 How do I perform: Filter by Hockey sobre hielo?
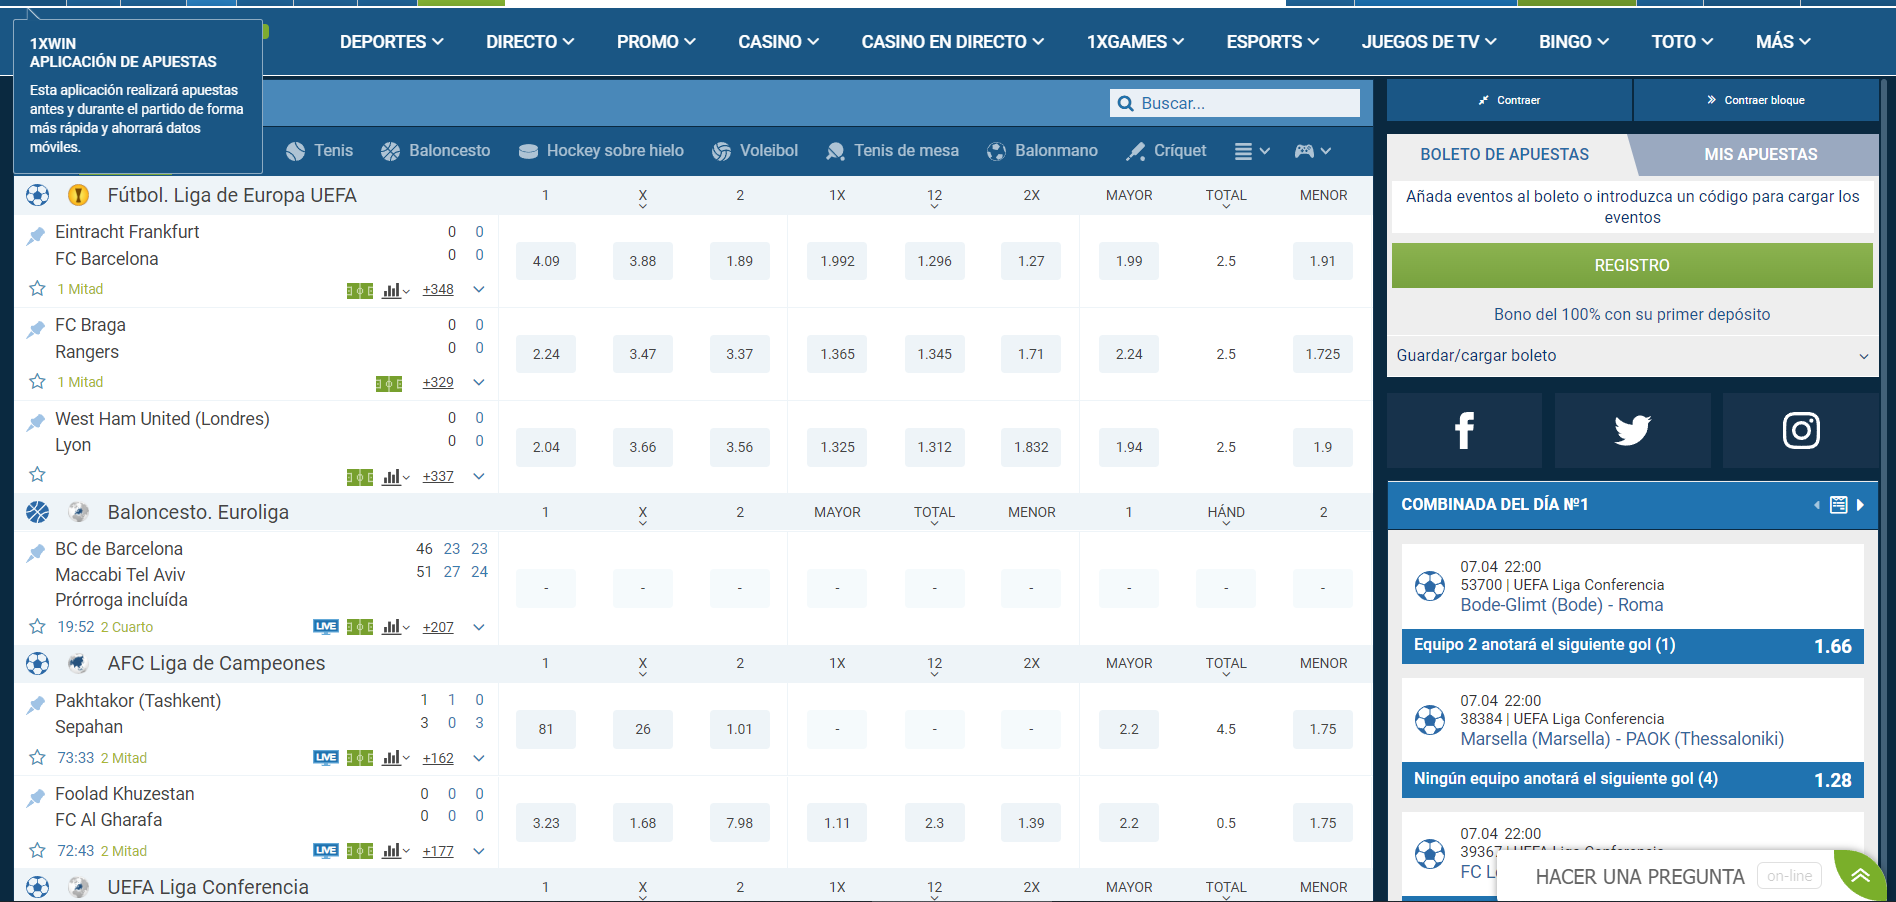601,151
